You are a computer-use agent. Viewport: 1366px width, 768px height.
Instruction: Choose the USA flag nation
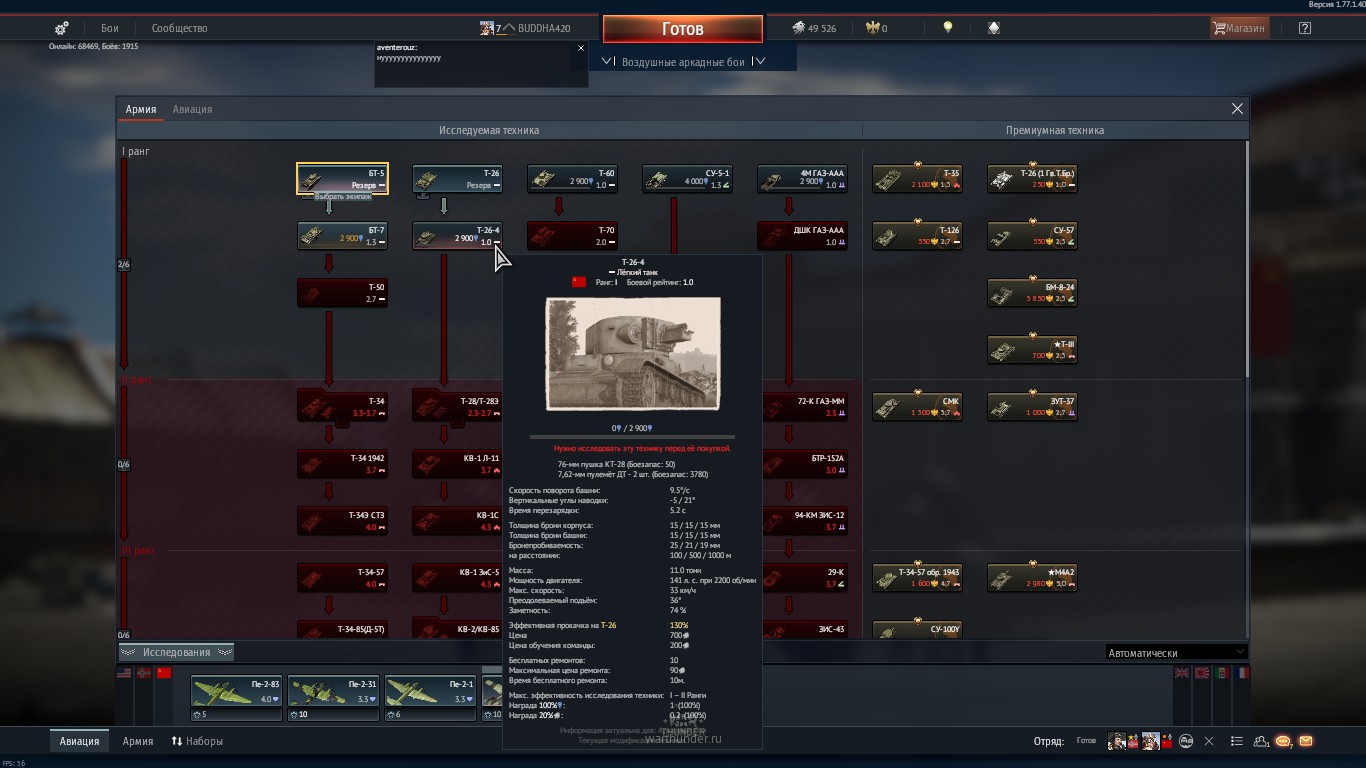[125, 673]
